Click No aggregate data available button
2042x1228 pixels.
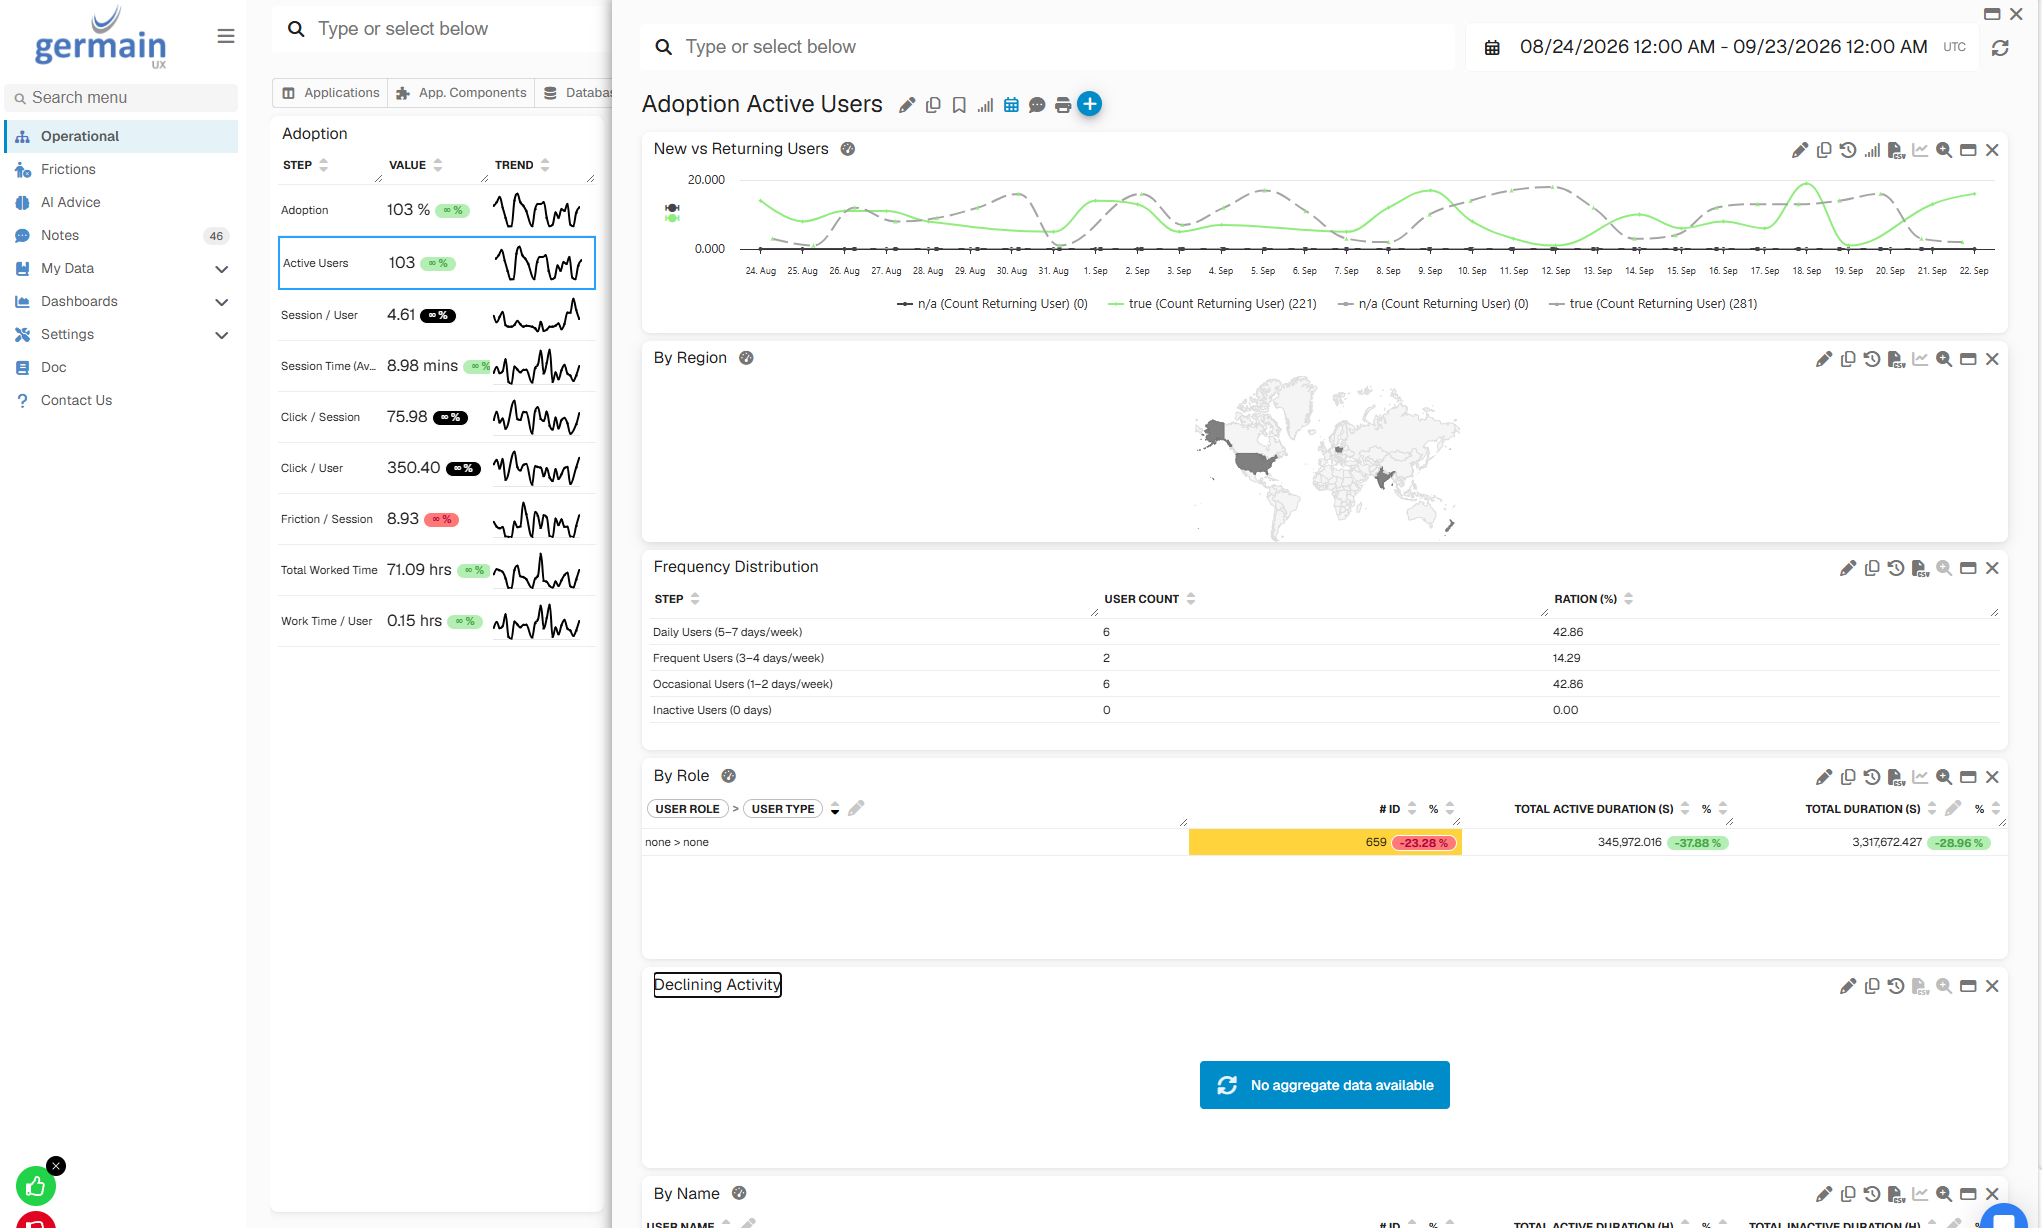(1324, 1085)
